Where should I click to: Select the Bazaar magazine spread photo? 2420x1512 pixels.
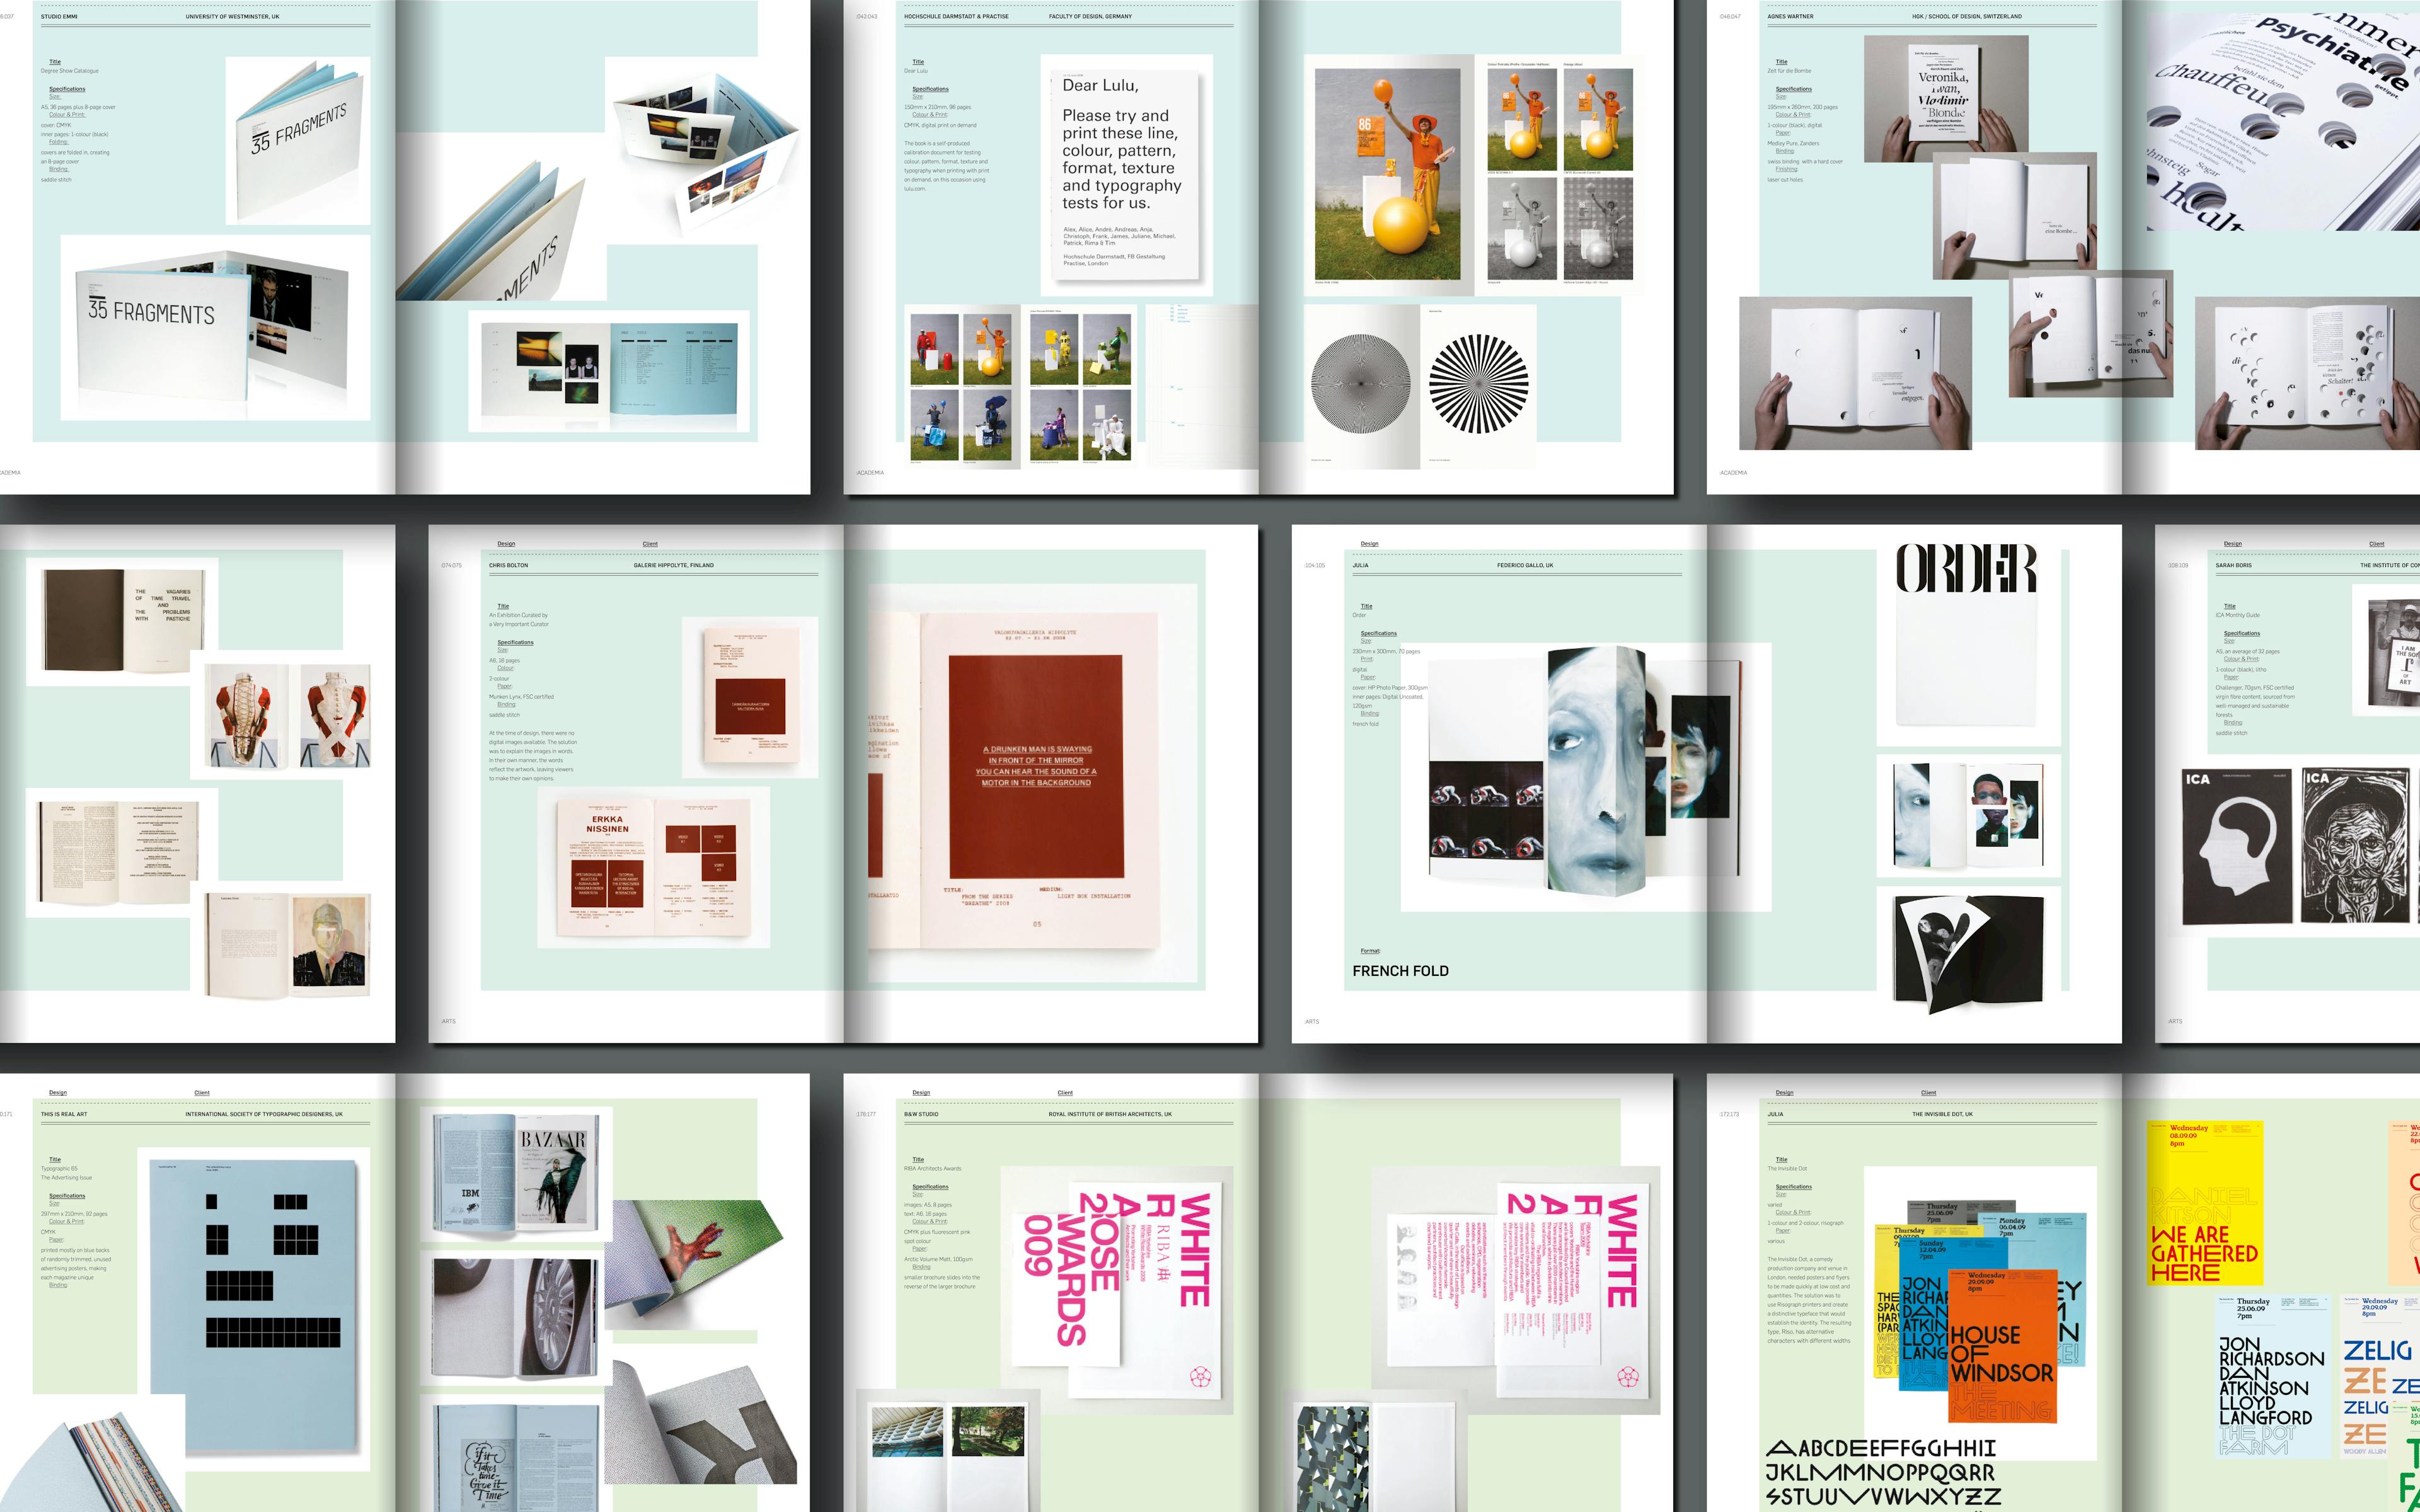514,1172
